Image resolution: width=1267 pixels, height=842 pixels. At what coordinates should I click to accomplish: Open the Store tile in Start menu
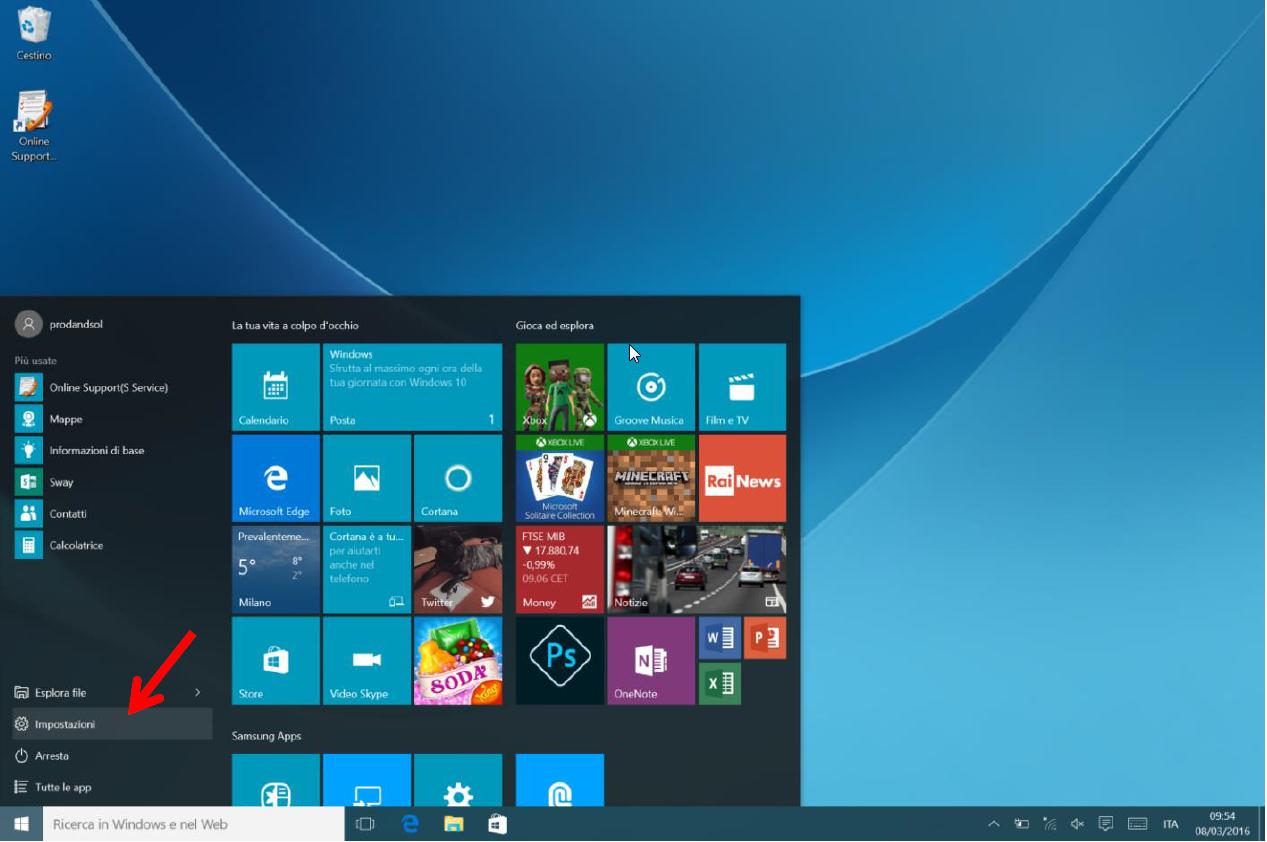pyautogui.click(x=276, y=660)
